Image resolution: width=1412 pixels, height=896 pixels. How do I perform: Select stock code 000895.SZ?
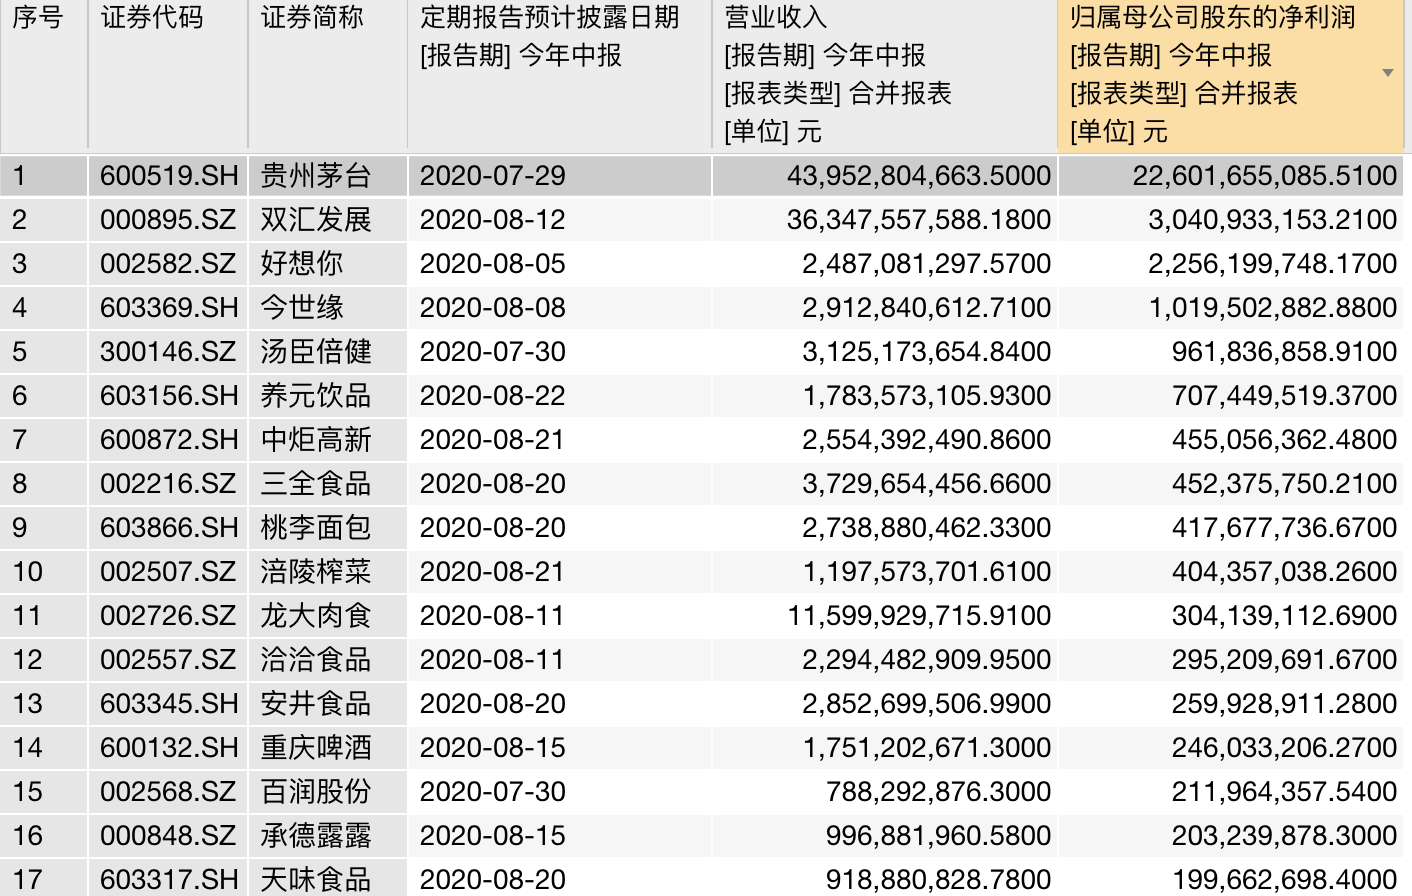pyautogui.click(x=168, y=220)
